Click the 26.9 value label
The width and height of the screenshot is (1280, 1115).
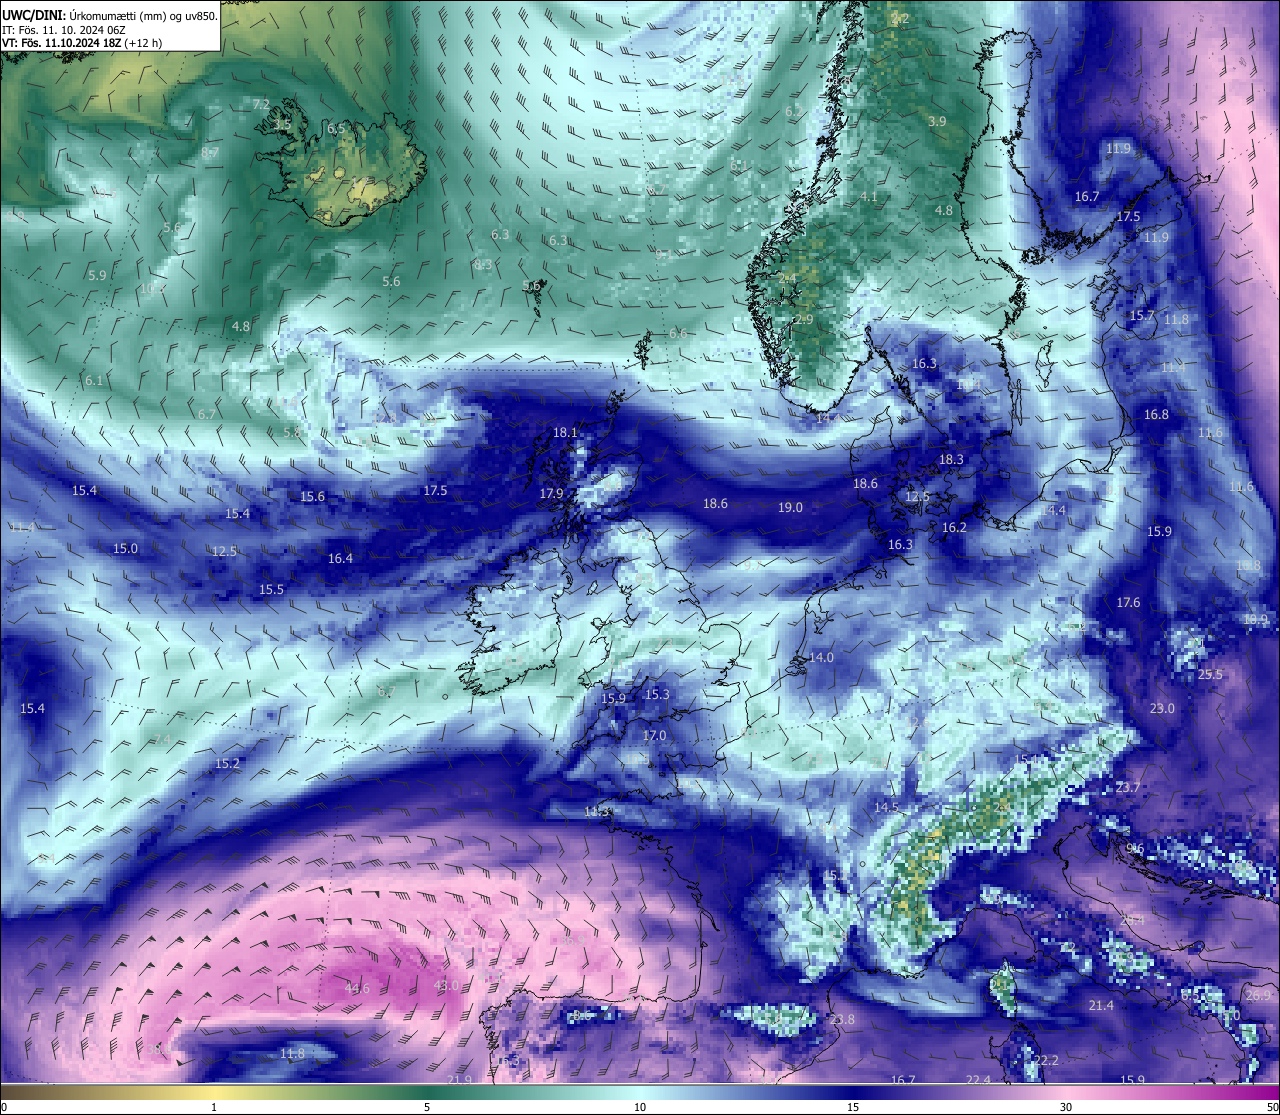point(1258,995)
